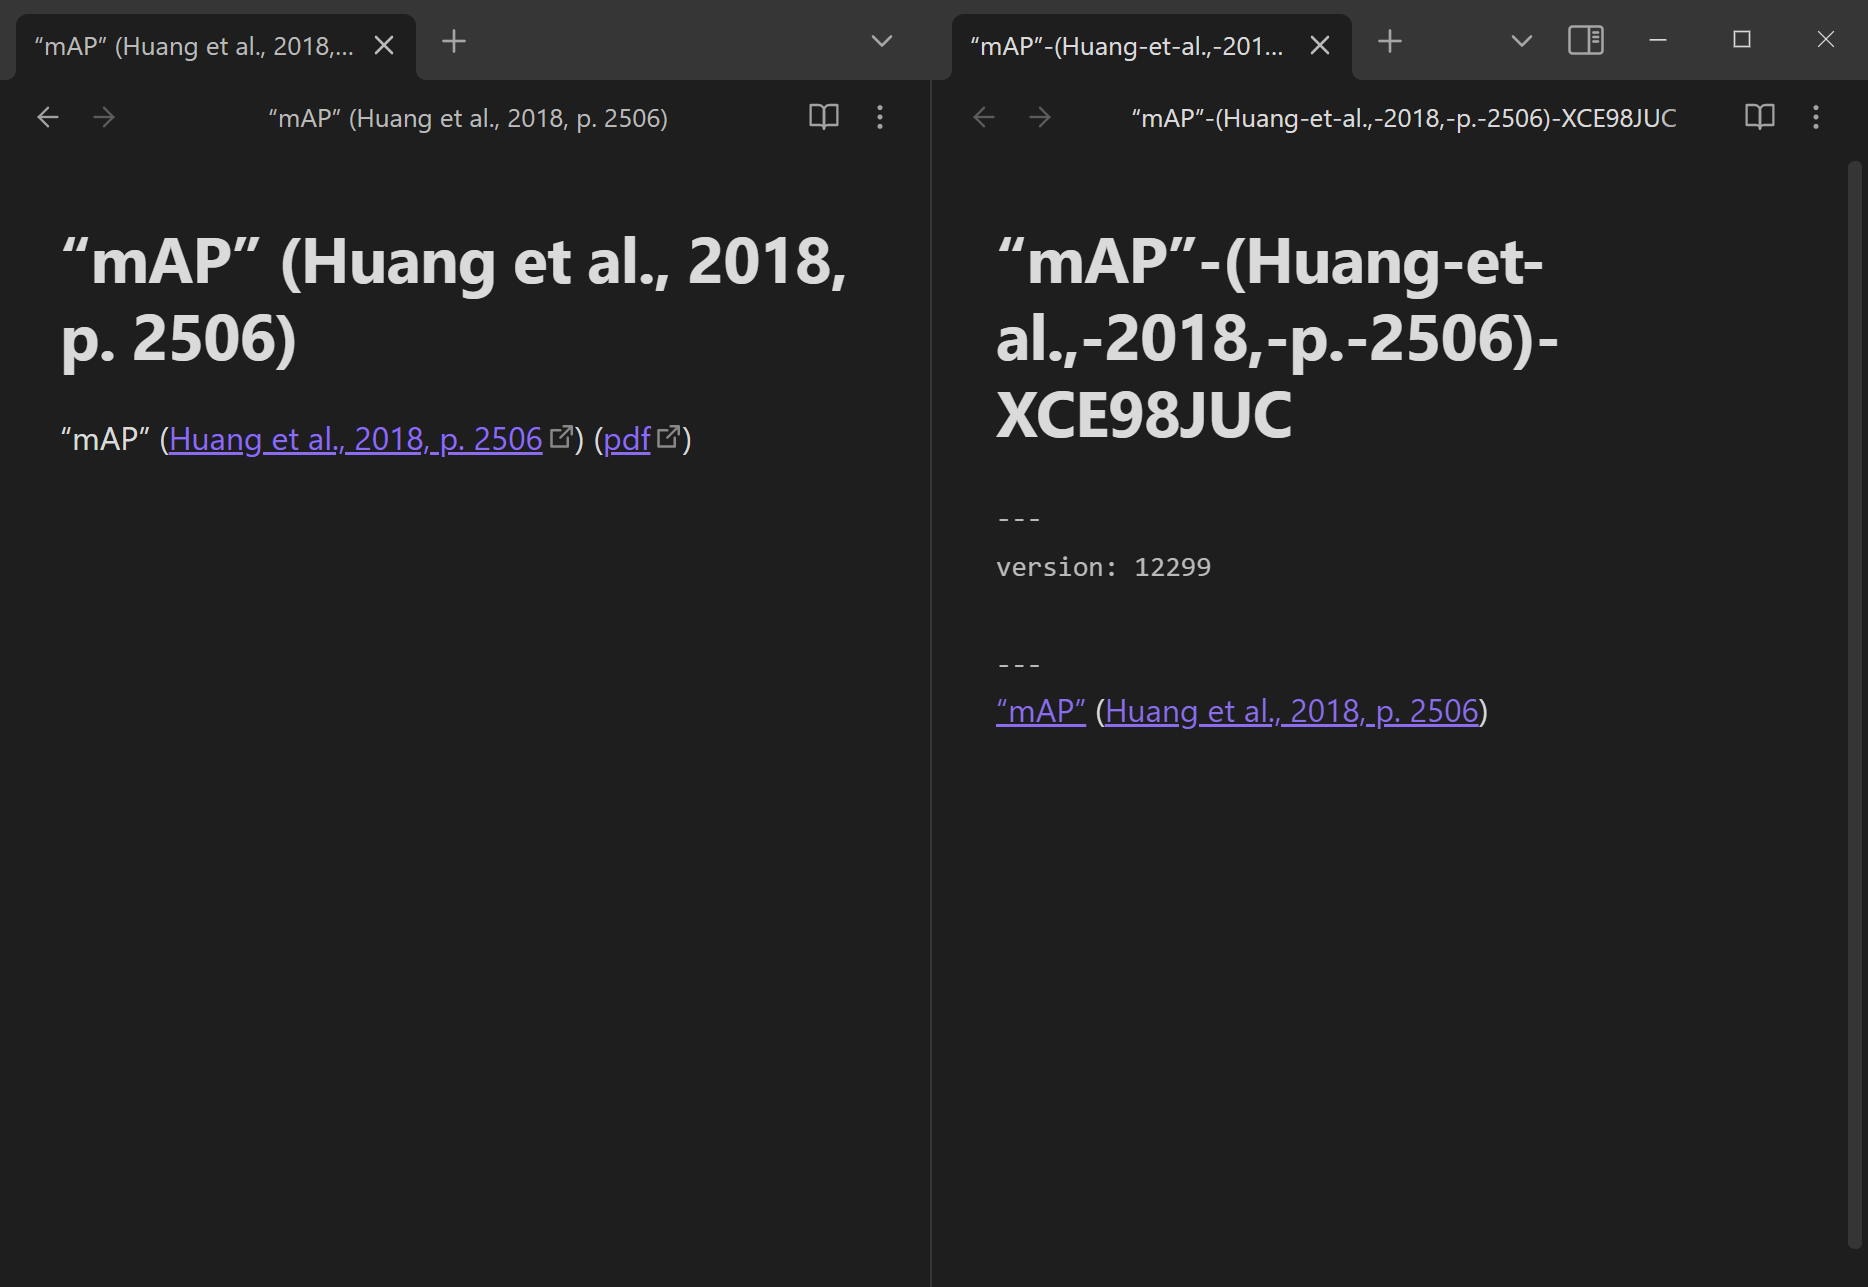The height and width of the screenshot is (1287, 1868).
Task: Toggle reading view in right pane
Action: pos(1758,117)
